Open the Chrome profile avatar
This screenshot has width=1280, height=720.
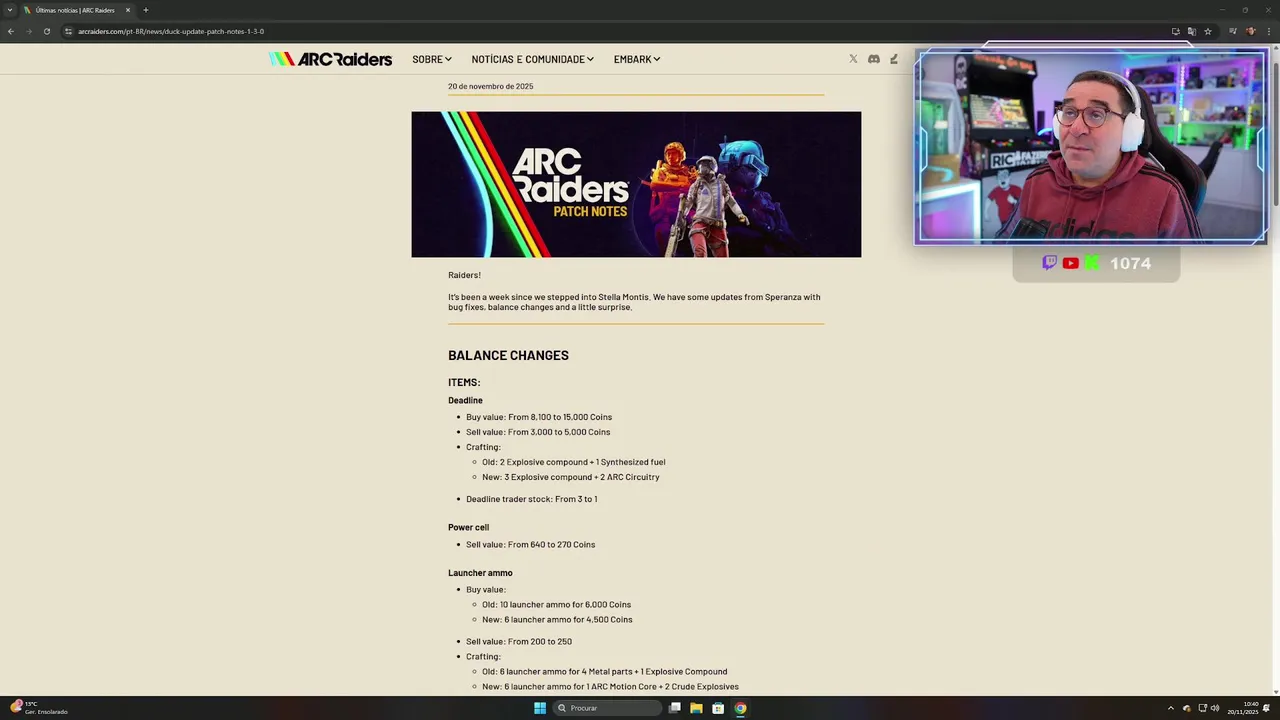click(x=1250, y=31)
